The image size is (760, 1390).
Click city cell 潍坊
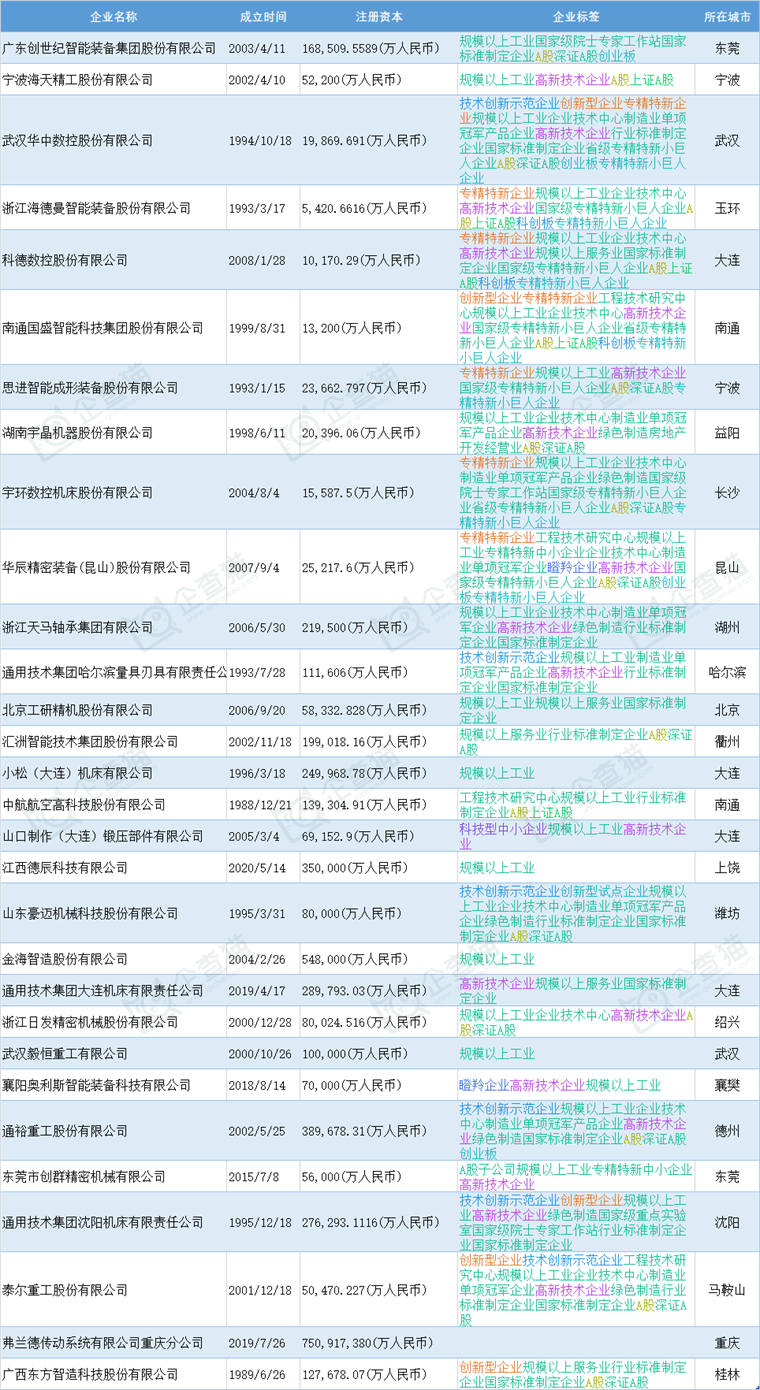click(x=727, y=913)
